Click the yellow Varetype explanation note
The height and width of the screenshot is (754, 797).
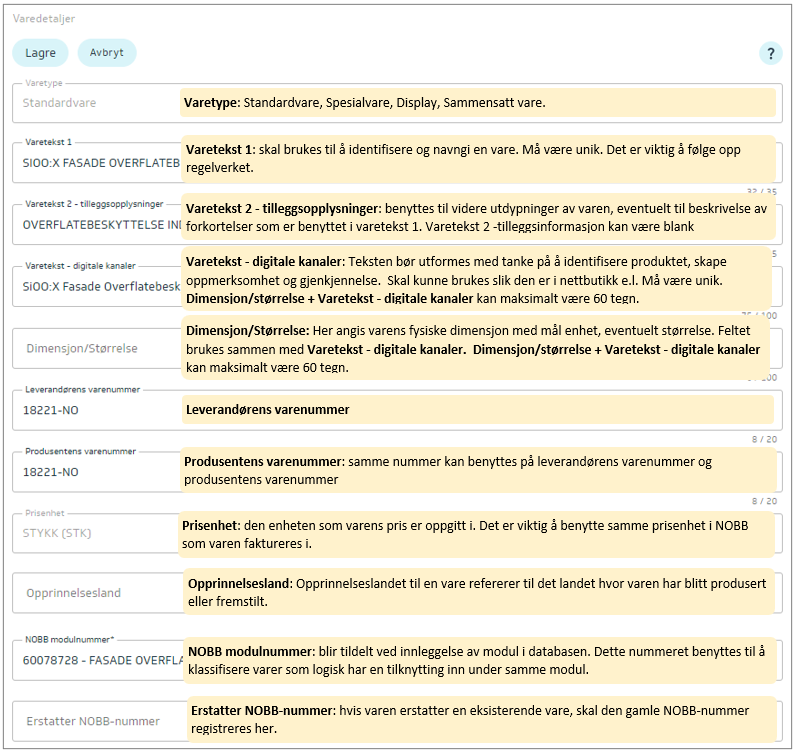[478, 103]
